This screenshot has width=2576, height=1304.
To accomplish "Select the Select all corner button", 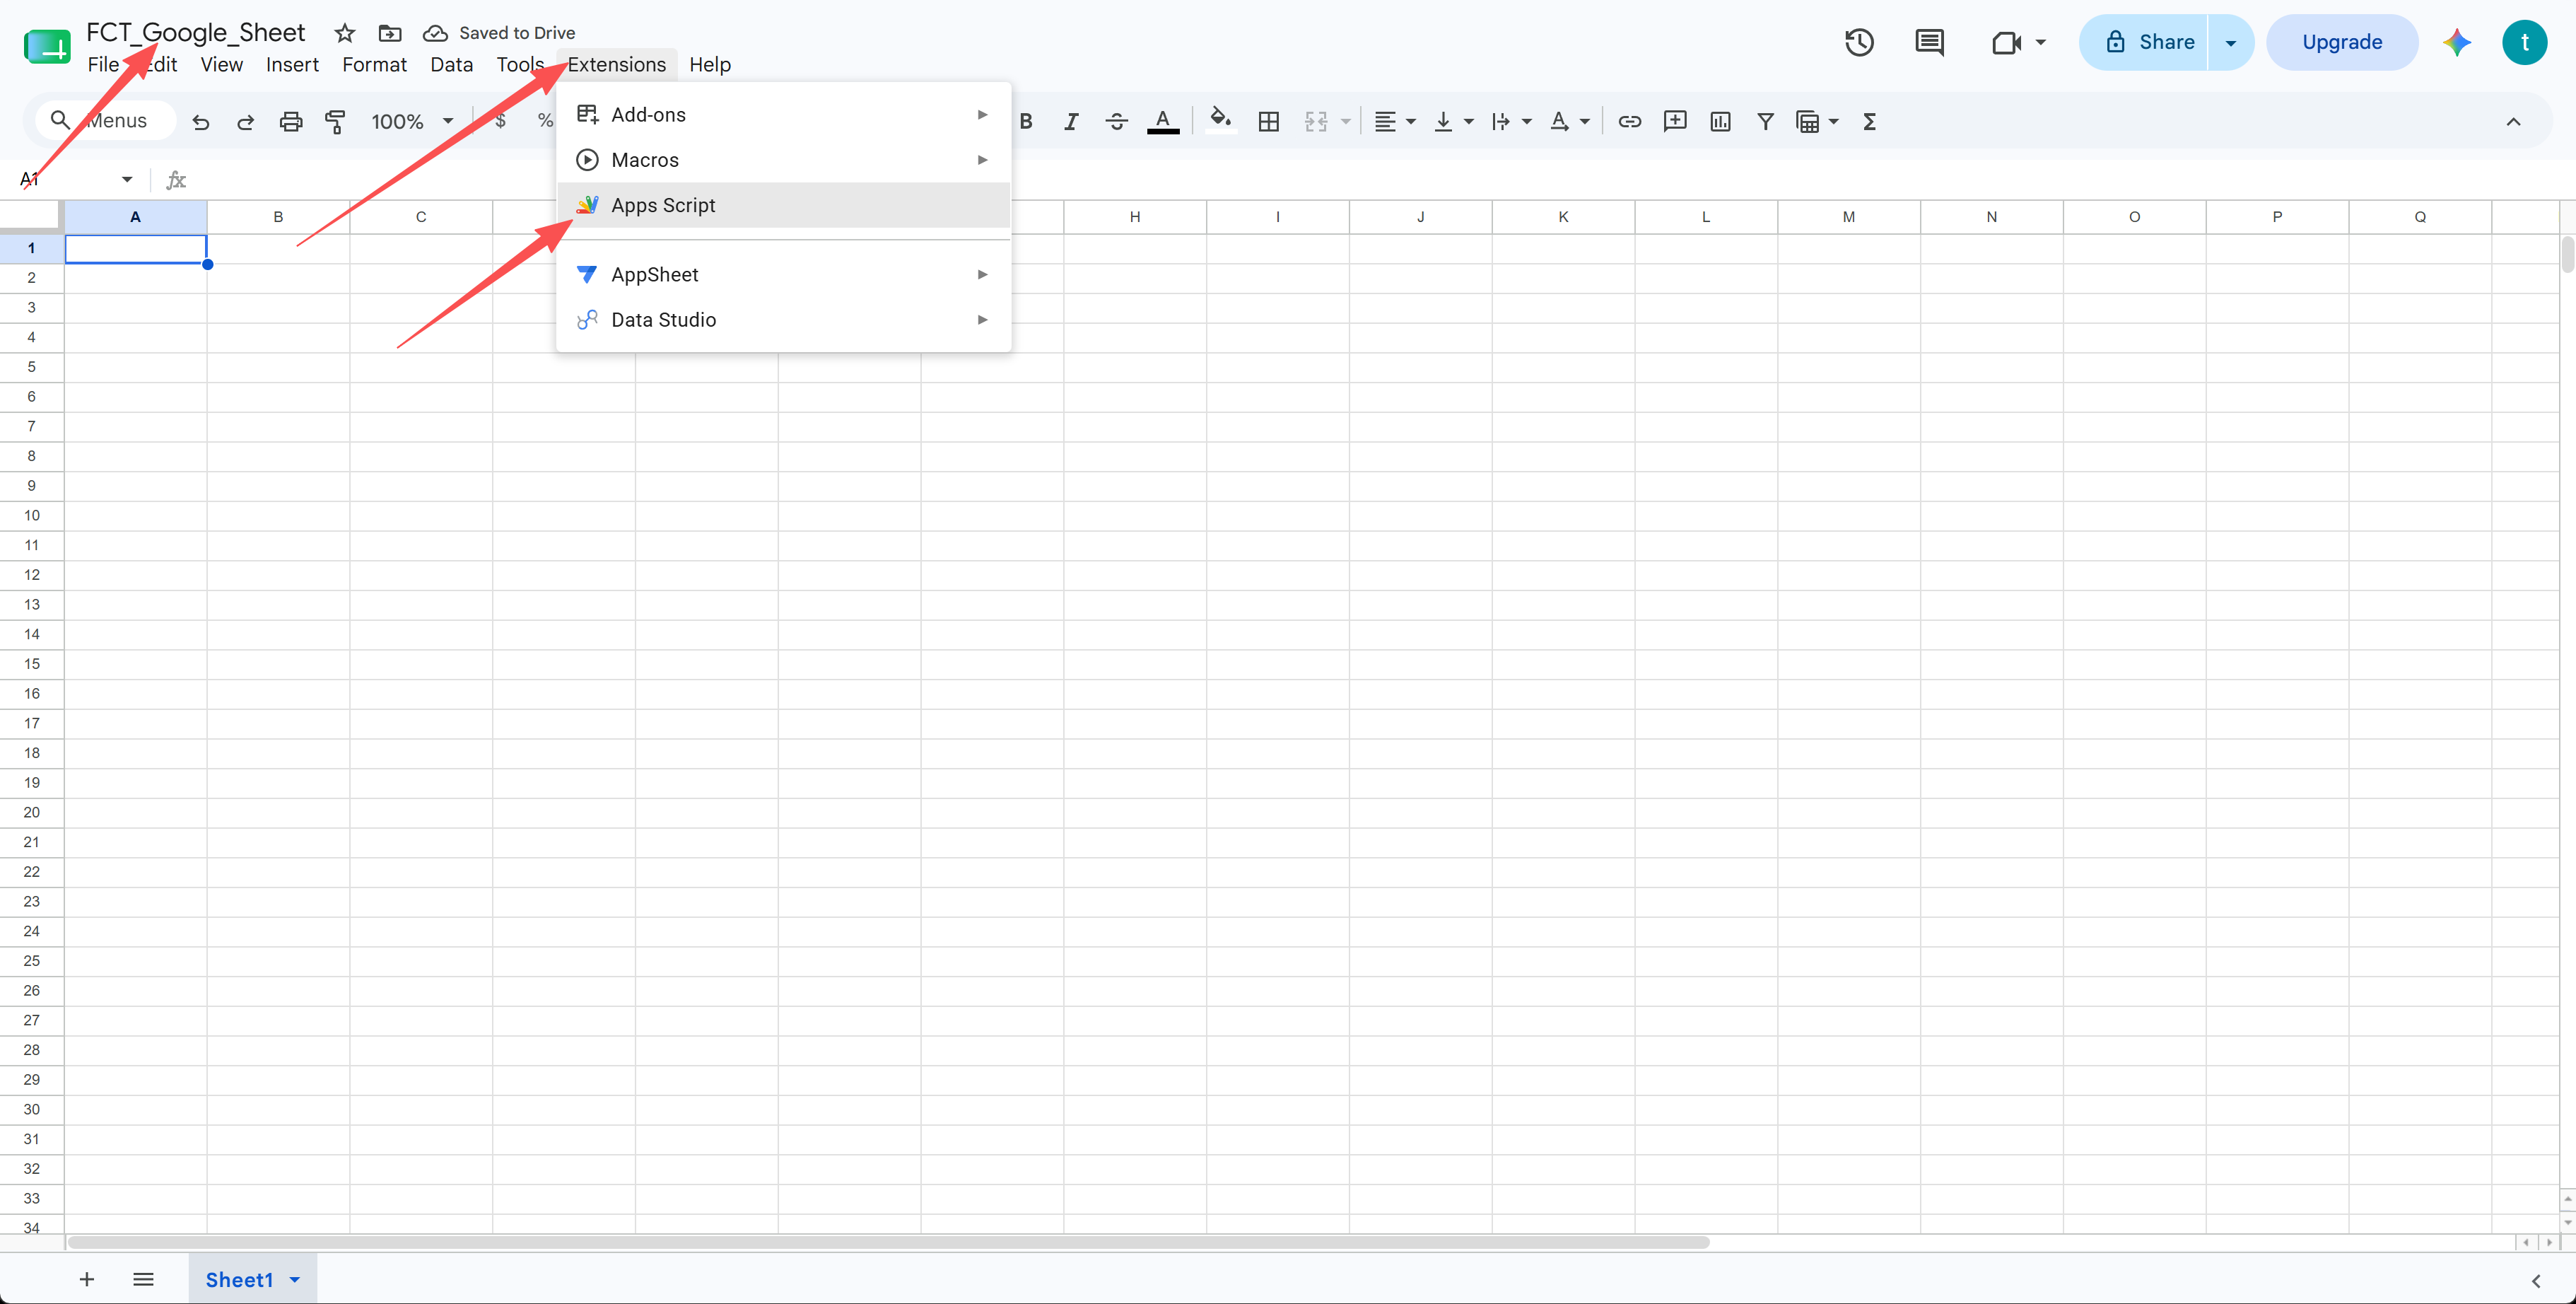I will click(32, 217).
